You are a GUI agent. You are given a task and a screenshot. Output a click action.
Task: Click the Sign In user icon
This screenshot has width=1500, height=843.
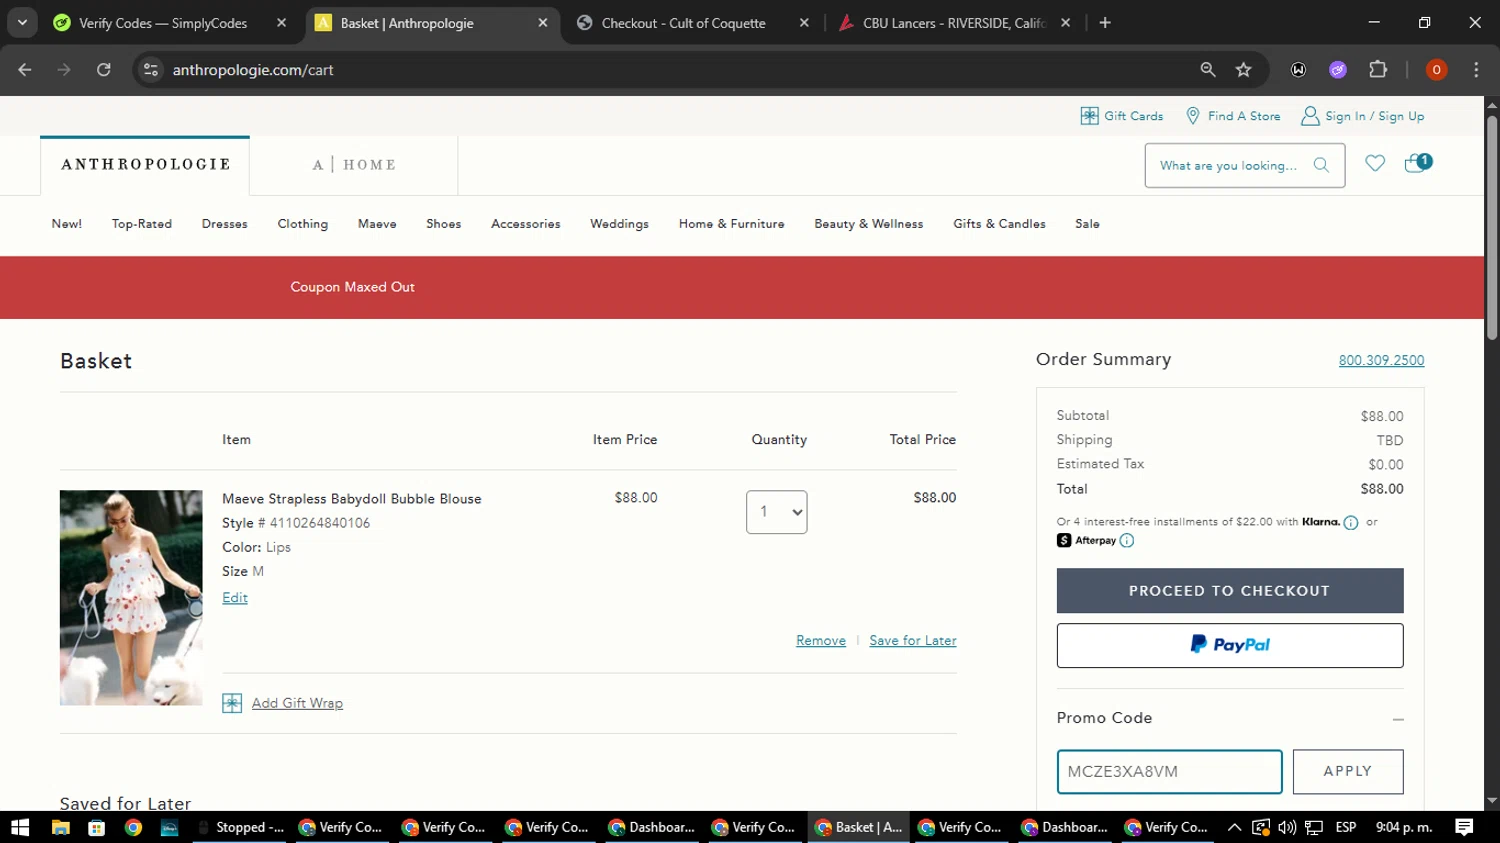tap(1309, 116)
